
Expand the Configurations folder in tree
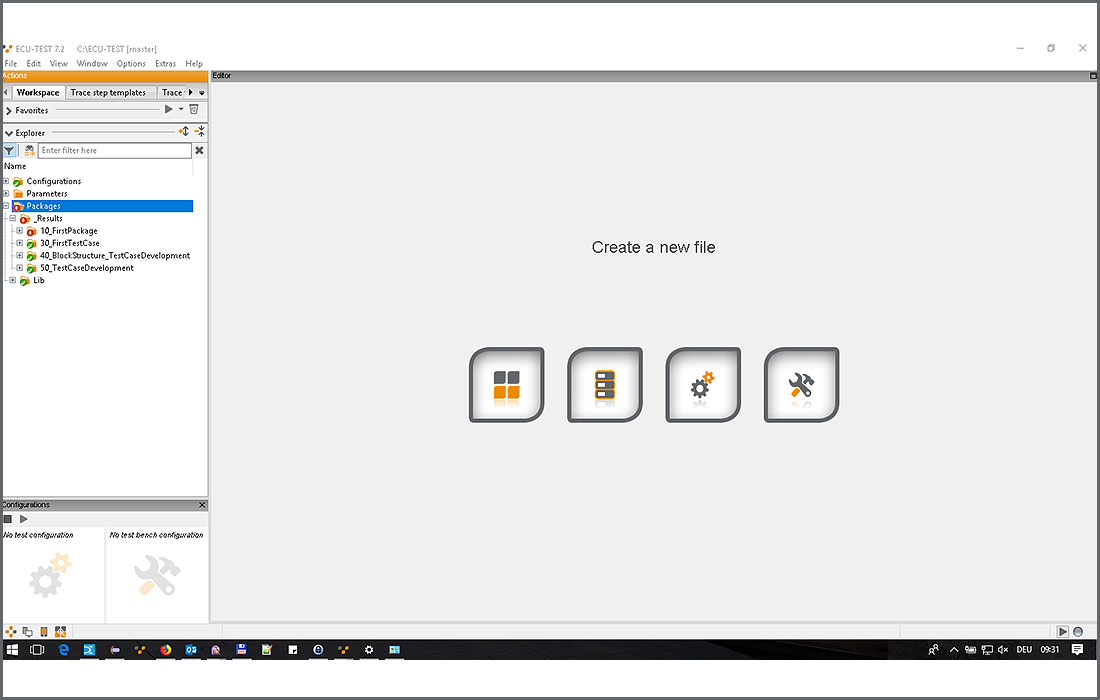[x=6, y=181]
